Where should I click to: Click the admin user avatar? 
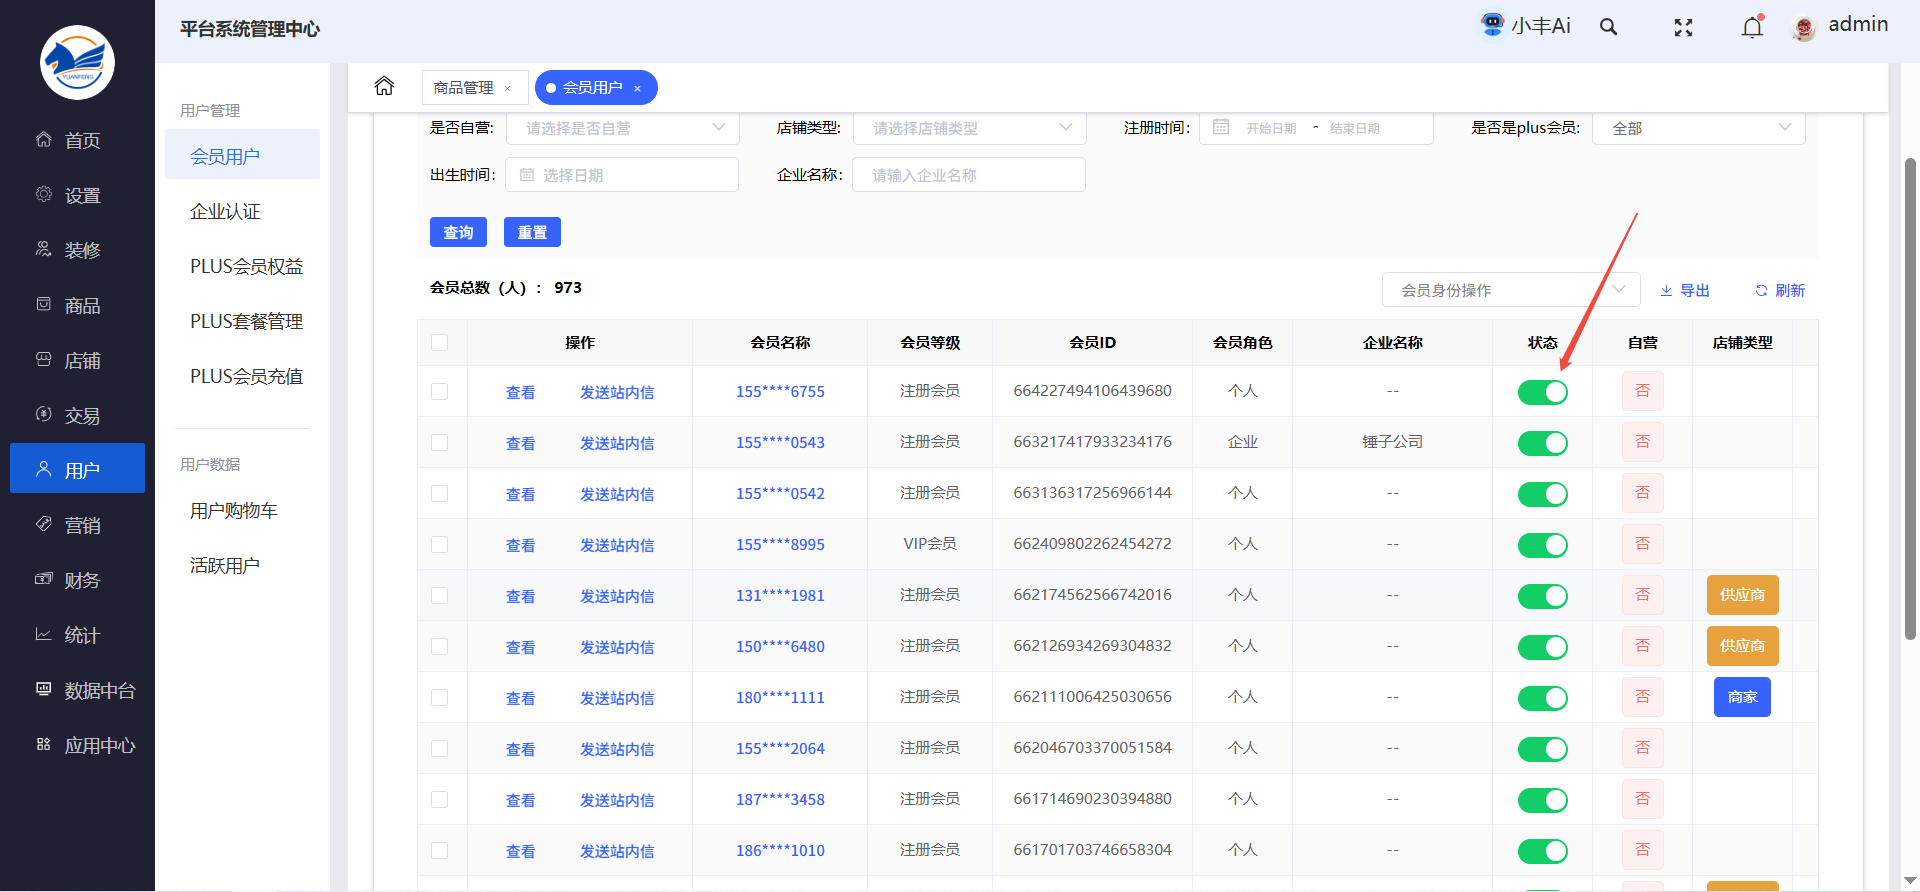click(x=1804, y=28)
